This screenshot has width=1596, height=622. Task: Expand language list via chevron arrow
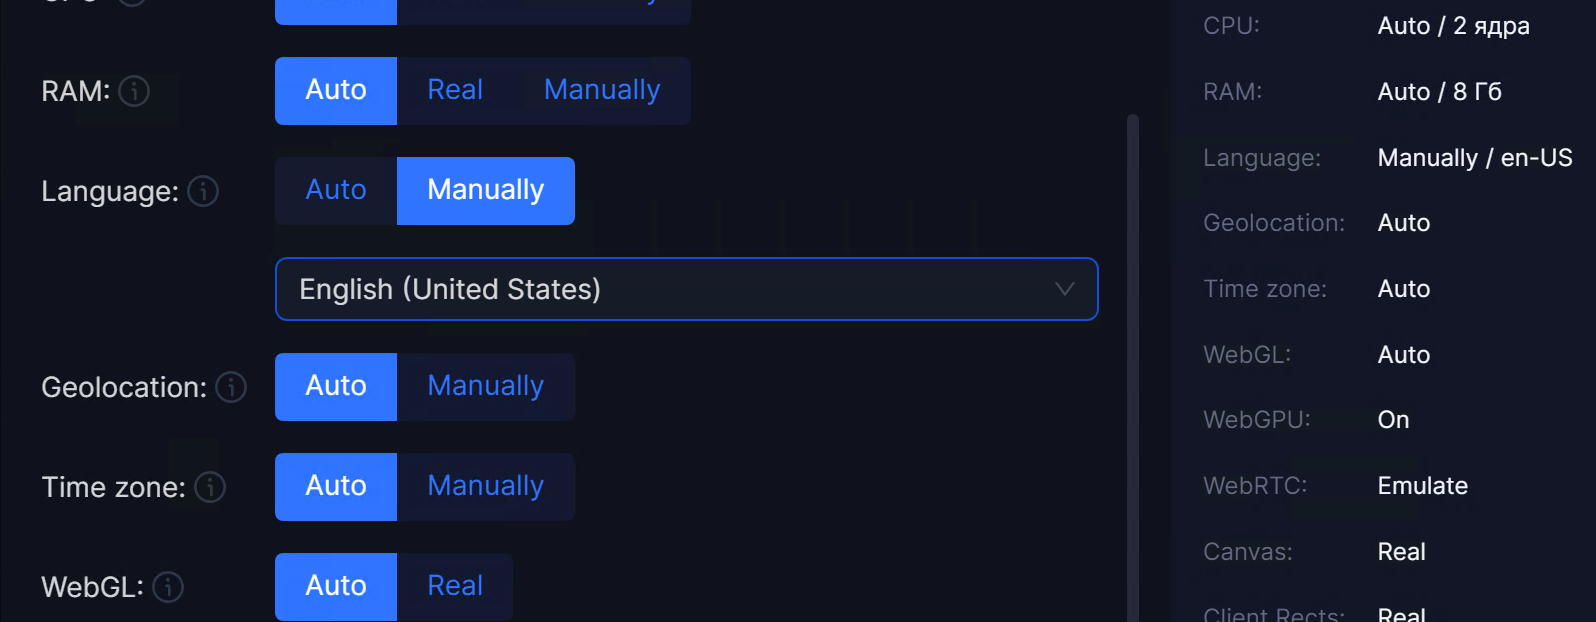click(1064, 289)
